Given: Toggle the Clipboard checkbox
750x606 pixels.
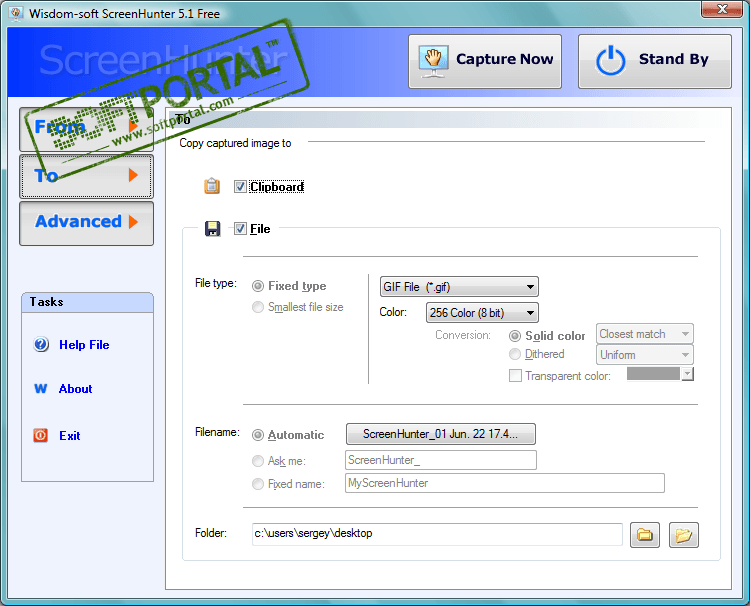Looking at the screenshot, I should coord(240,187).
